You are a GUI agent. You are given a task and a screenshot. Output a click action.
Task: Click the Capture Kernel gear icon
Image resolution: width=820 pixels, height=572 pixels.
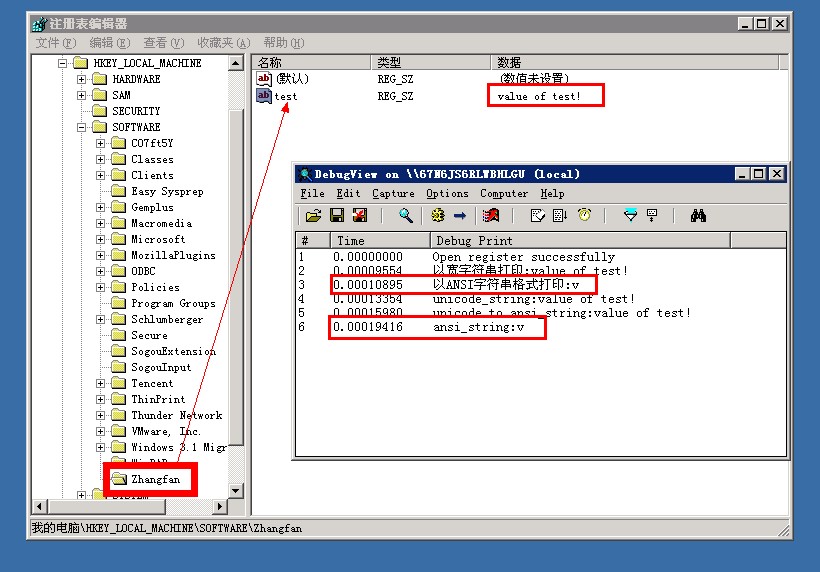438,215
